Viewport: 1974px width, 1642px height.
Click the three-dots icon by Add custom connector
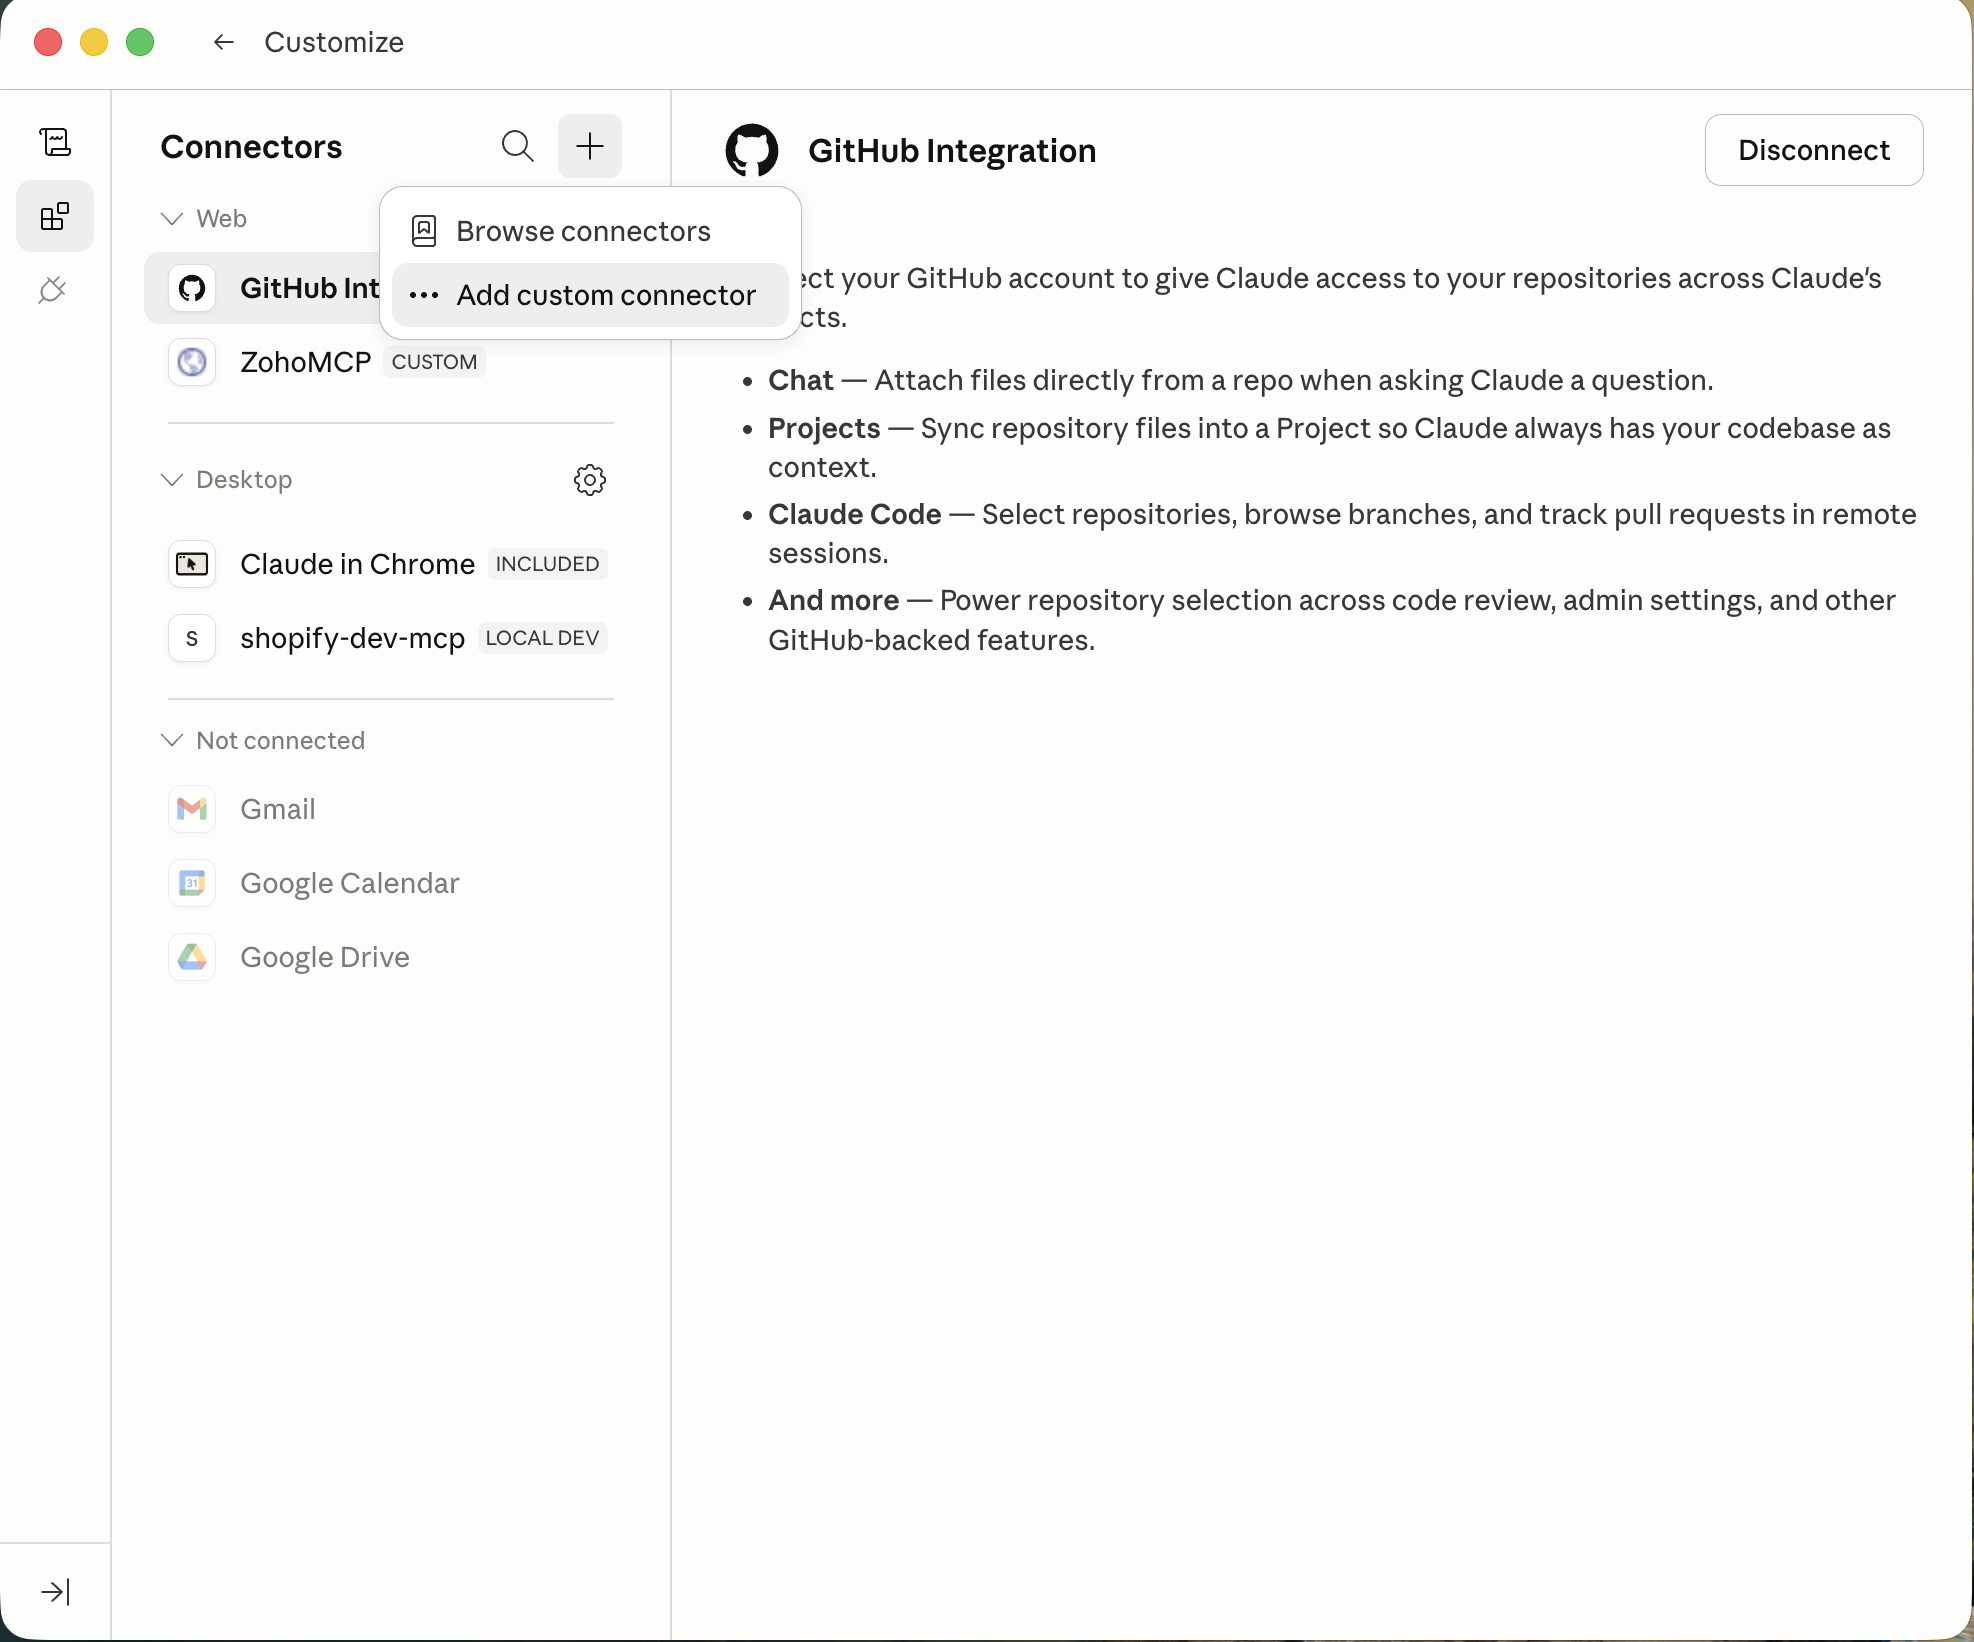[424, 295]
